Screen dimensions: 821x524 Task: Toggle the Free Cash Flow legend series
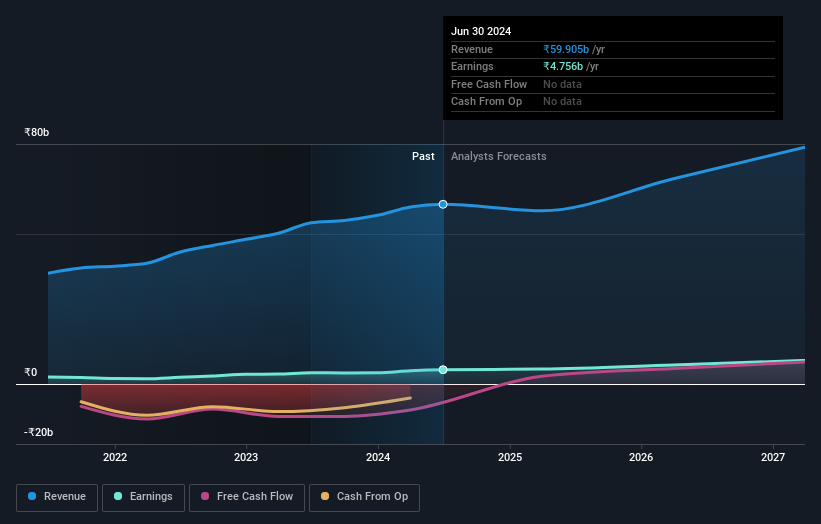[x=247, y=497]
